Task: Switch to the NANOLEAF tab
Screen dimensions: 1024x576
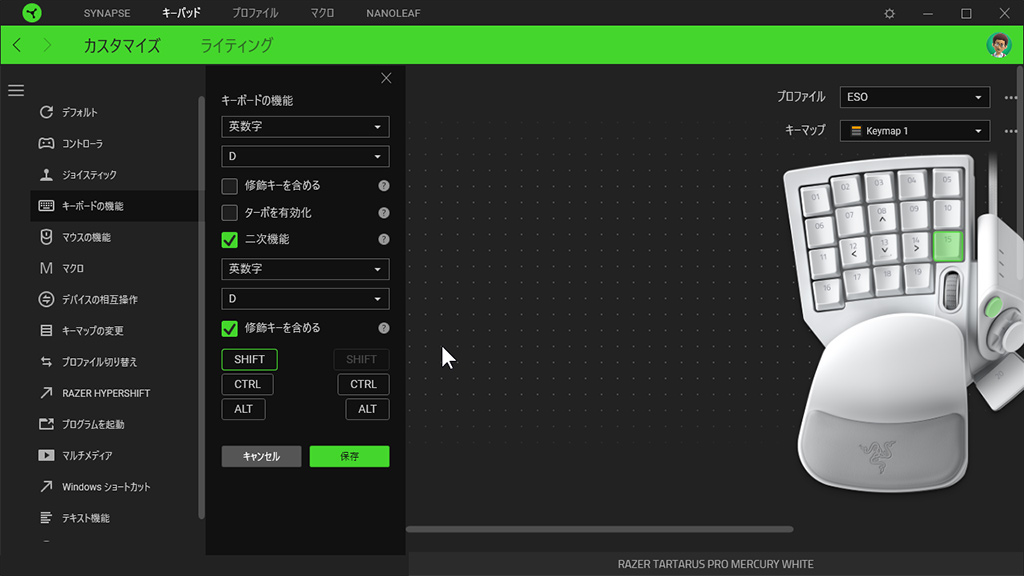Action: (x=393, y=13)
